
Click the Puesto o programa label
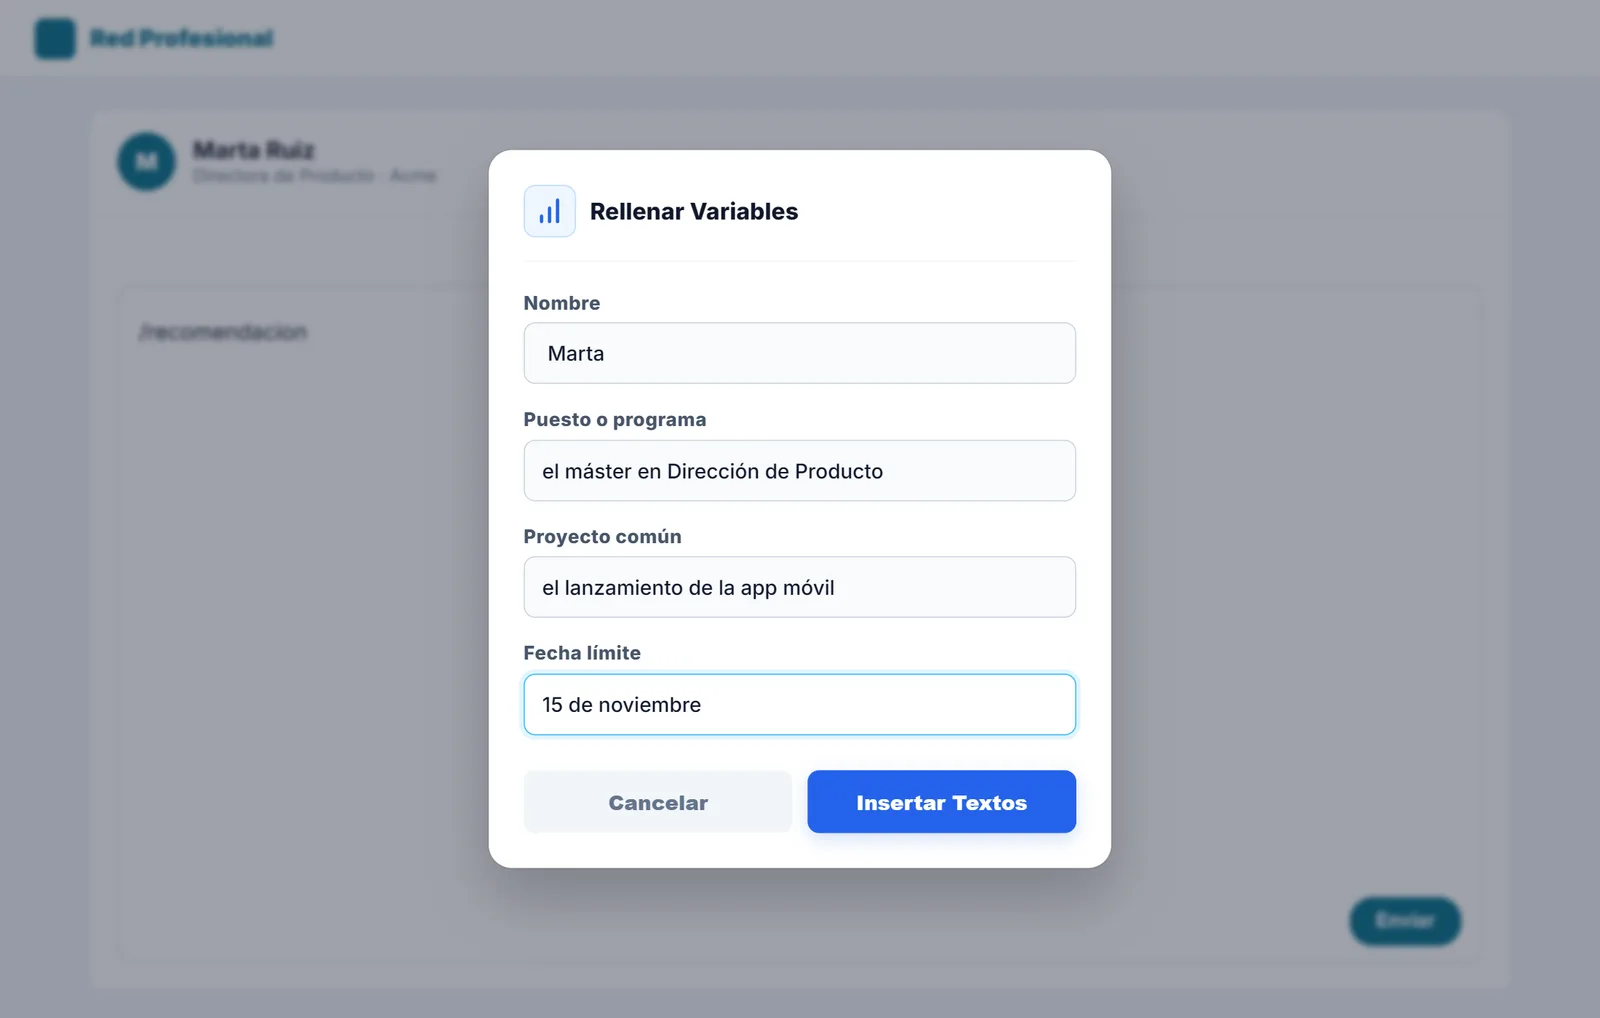tap(615, 420)
